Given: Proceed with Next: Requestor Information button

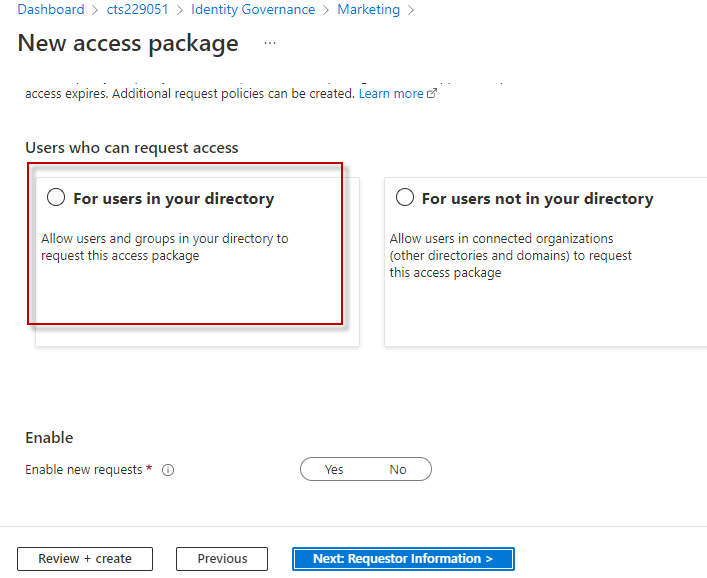Looking at the screenshot, I should click(403, 559).
